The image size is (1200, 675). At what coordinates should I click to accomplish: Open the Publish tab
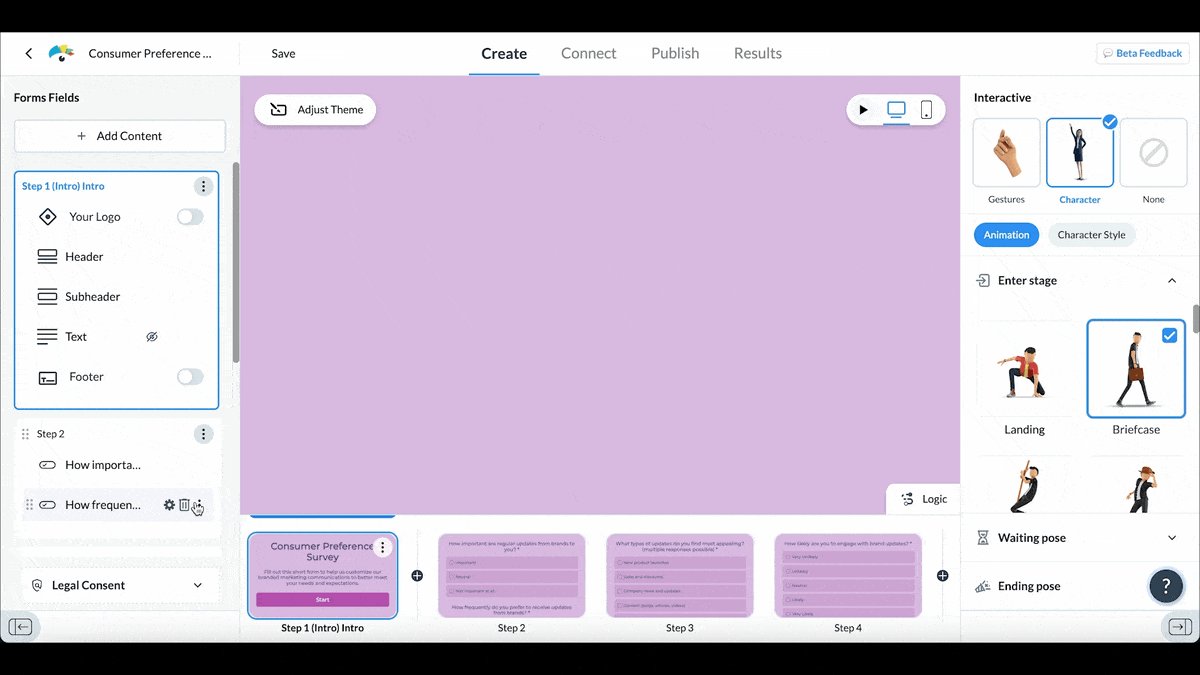tap(675, 53)
